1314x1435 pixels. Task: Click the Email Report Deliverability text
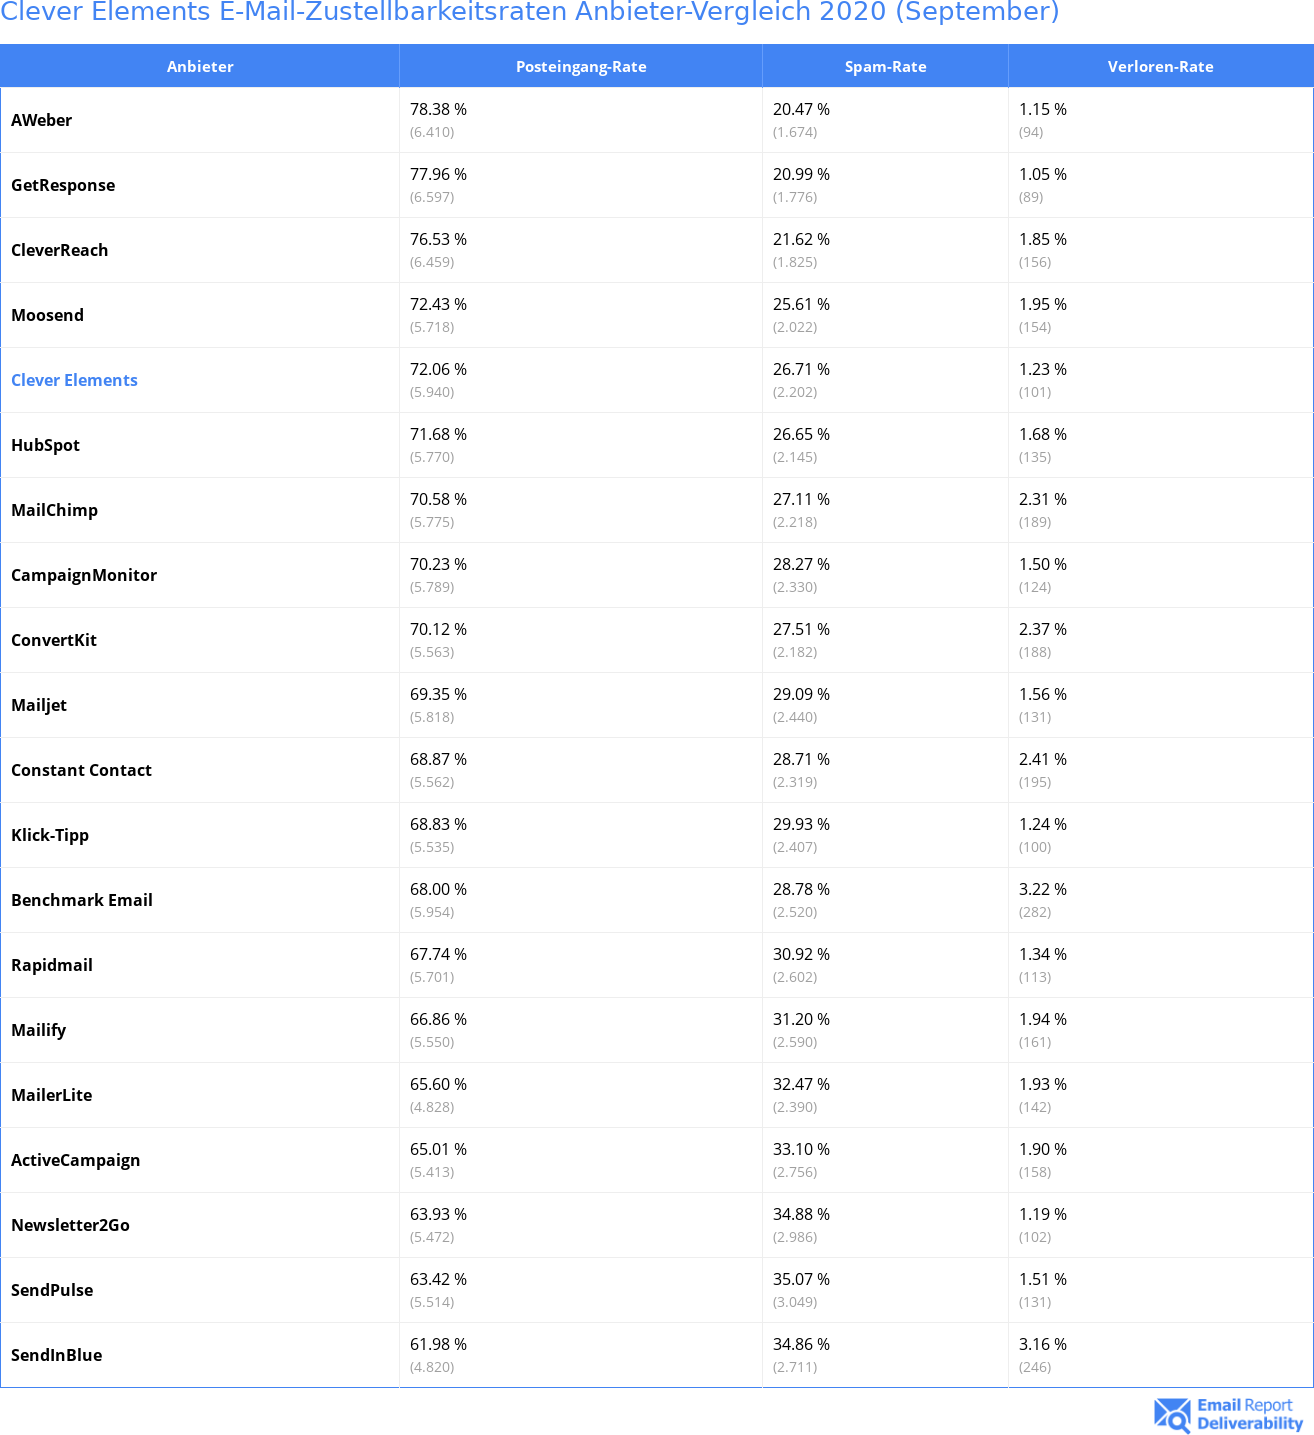[1250, 1414]
